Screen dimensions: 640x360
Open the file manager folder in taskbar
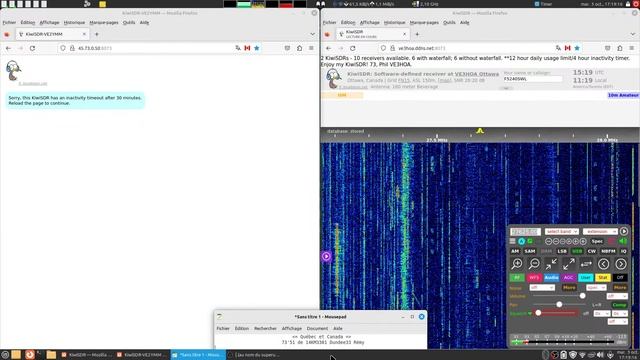51,355
